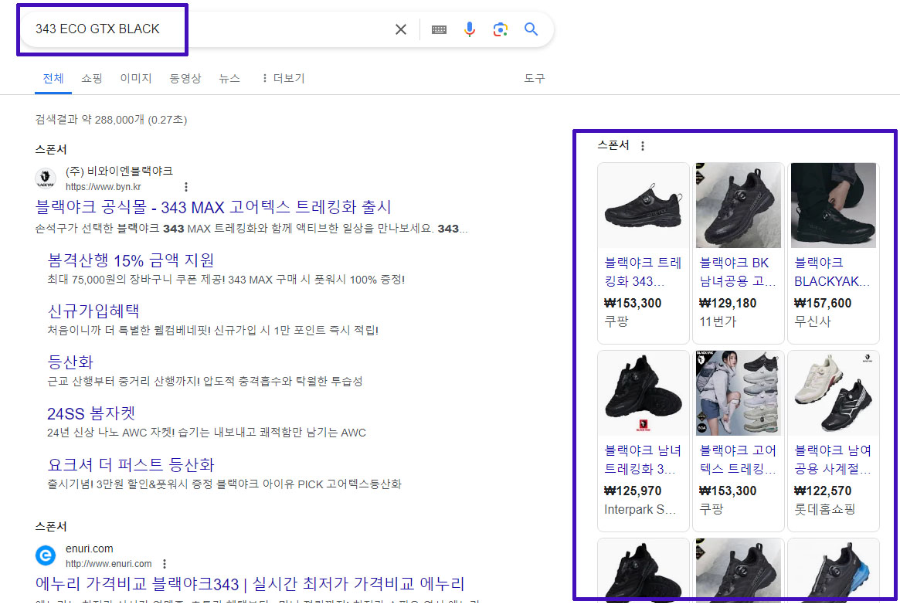This screenshot has height=603, width=900.
Task: Open 롯데홈쇼핑 shoe thumbnail priced ₩122,570
Action: 833,393
